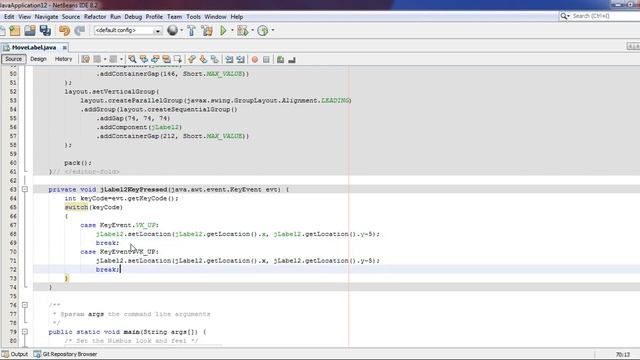This screenshot has height=360, width=640.
Task: Open the Navigate menu
Action: click(x=46, y=17)
